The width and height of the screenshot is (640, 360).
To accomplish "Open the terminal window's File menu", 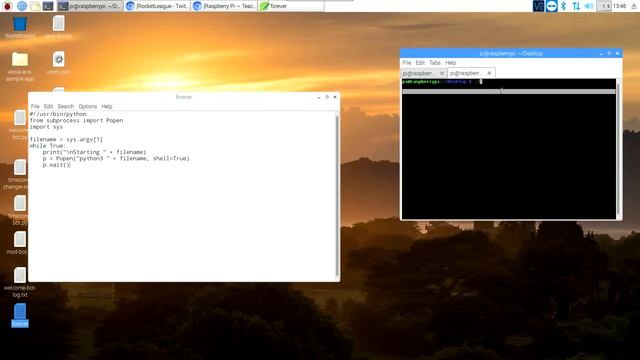I will click(407, 63).
